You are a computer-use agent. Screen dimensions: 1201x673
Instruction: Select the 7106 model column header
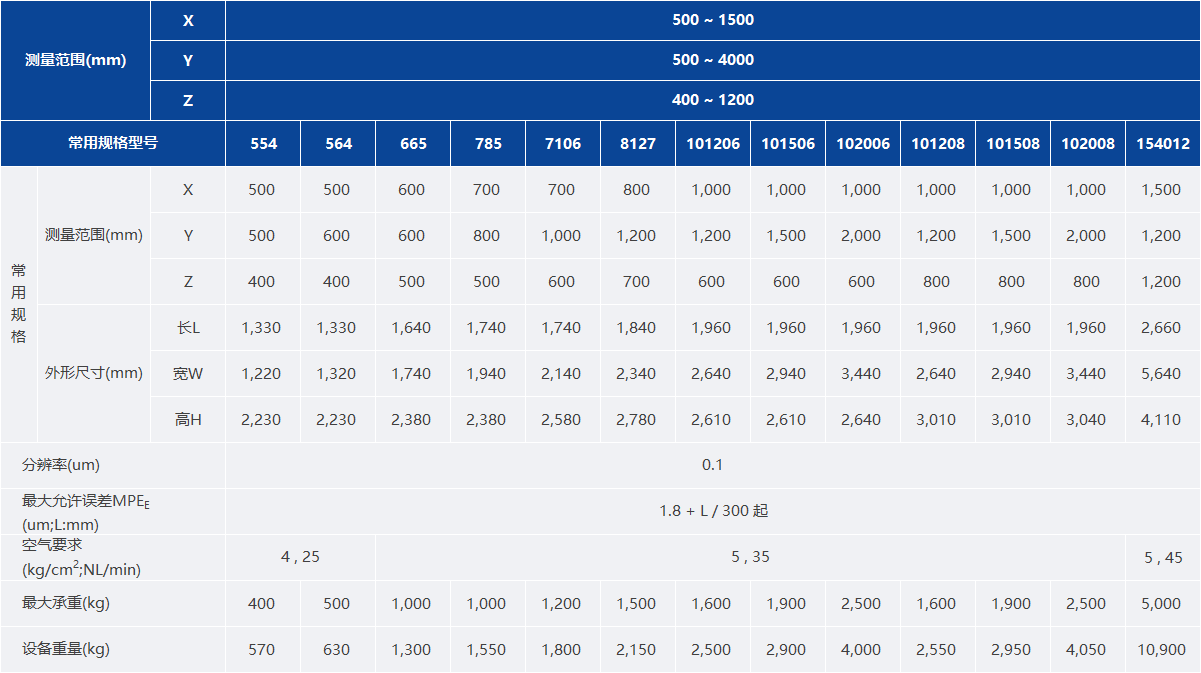pos(562,144)
